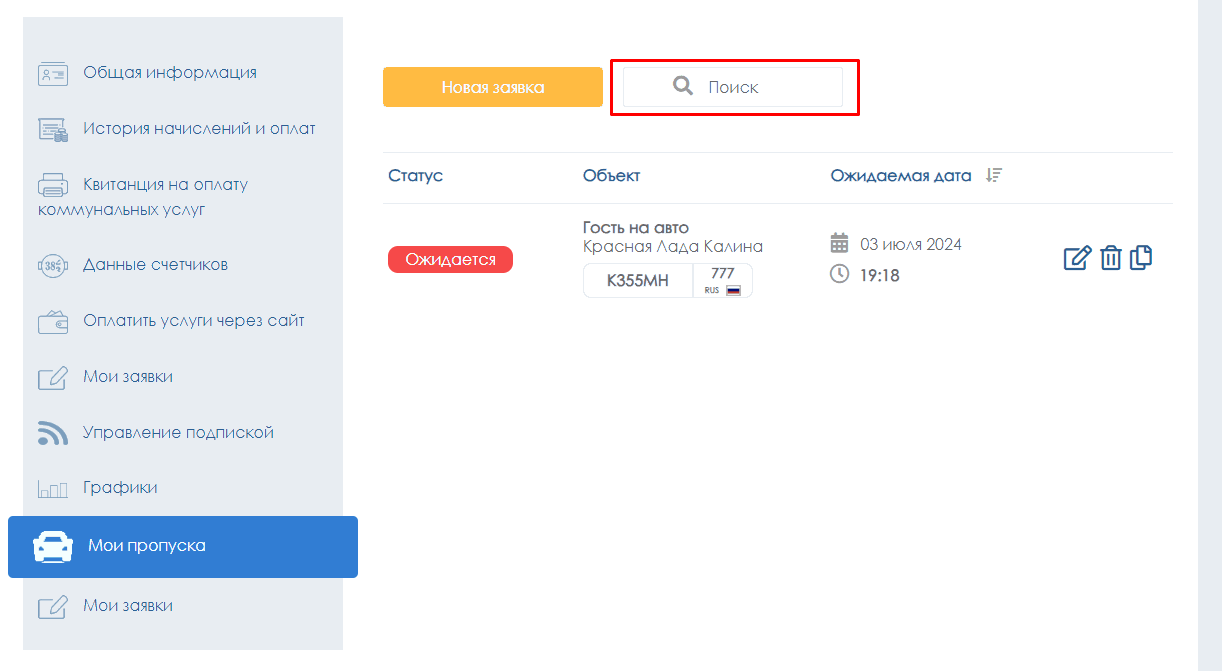Click the RSS icon for Управление подпиской
The image size is (1222, 671).
52,432
